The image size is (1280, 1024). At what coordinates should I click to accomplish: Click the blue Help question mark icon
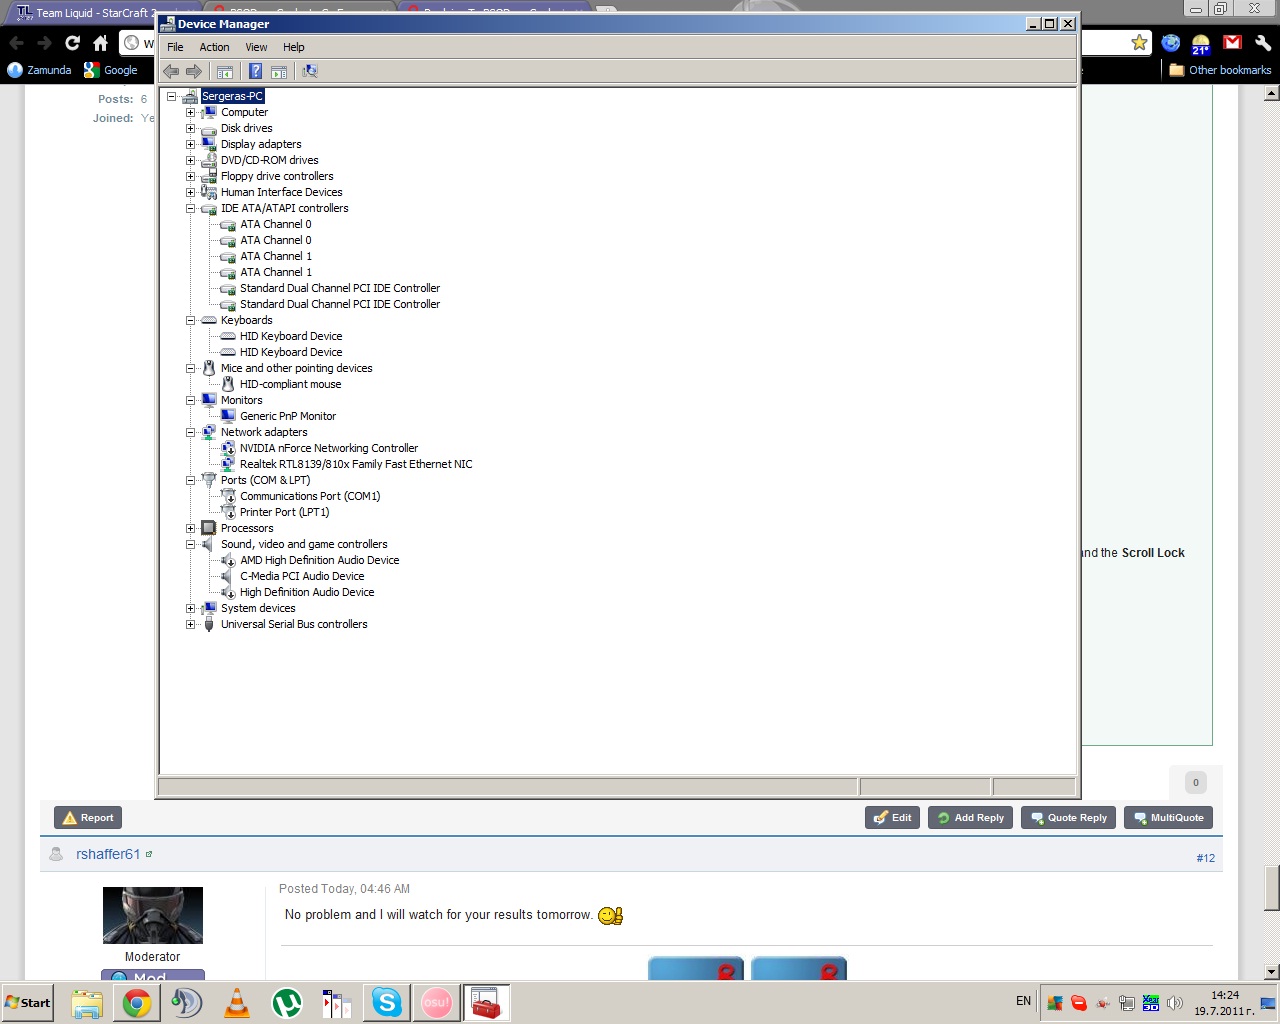click(x=255, y=71)
